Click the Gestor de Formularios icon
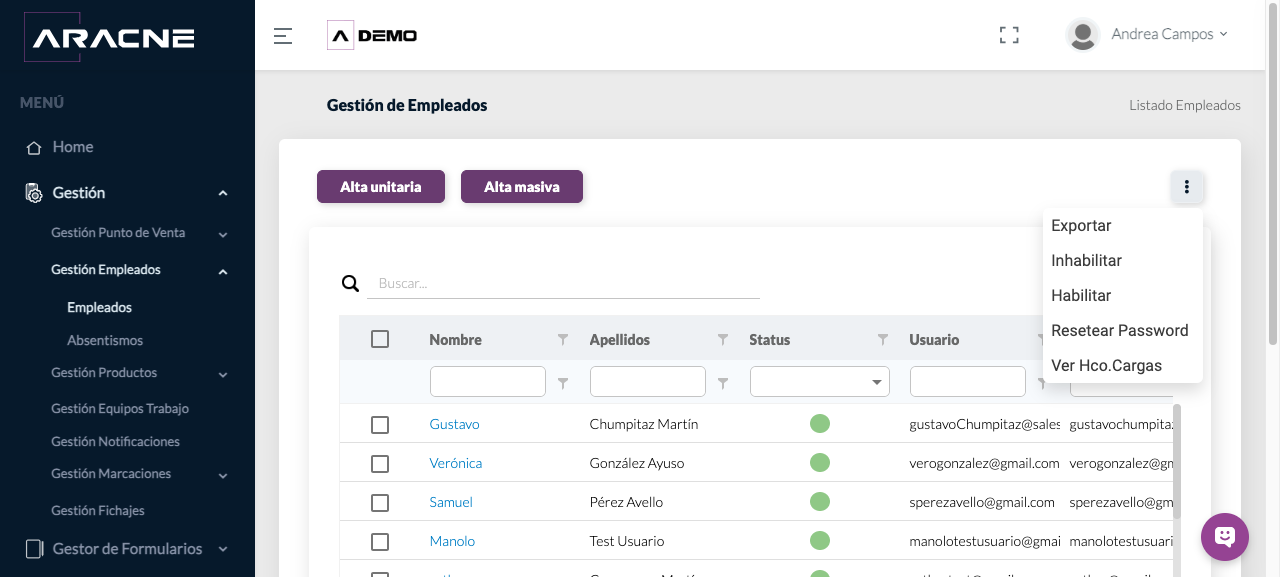This screenshot has width=1280, height=577. (x=34, y=549)
